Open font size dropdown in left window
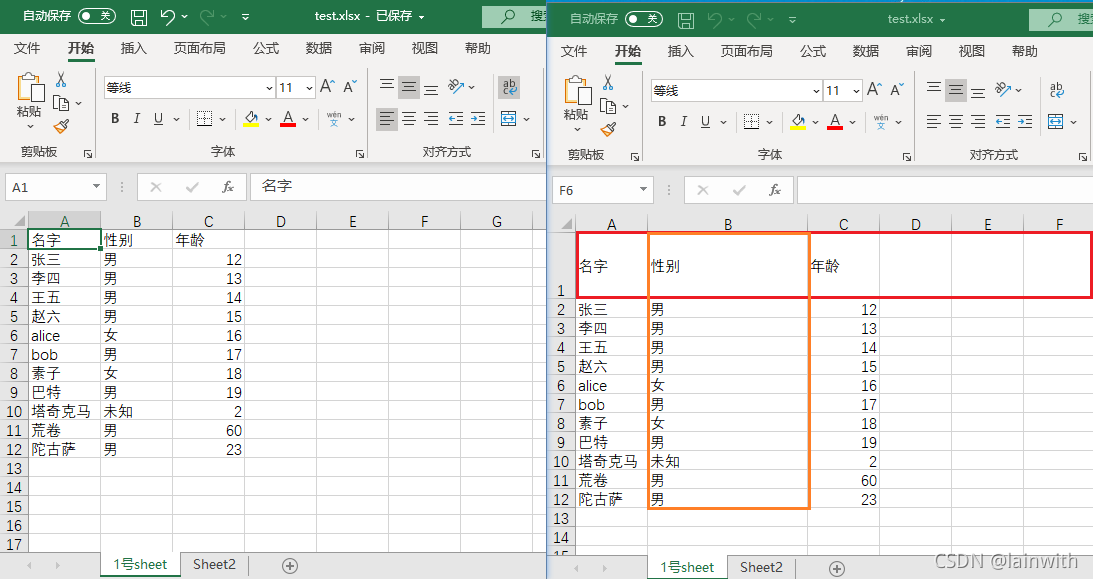 point(309,88)
